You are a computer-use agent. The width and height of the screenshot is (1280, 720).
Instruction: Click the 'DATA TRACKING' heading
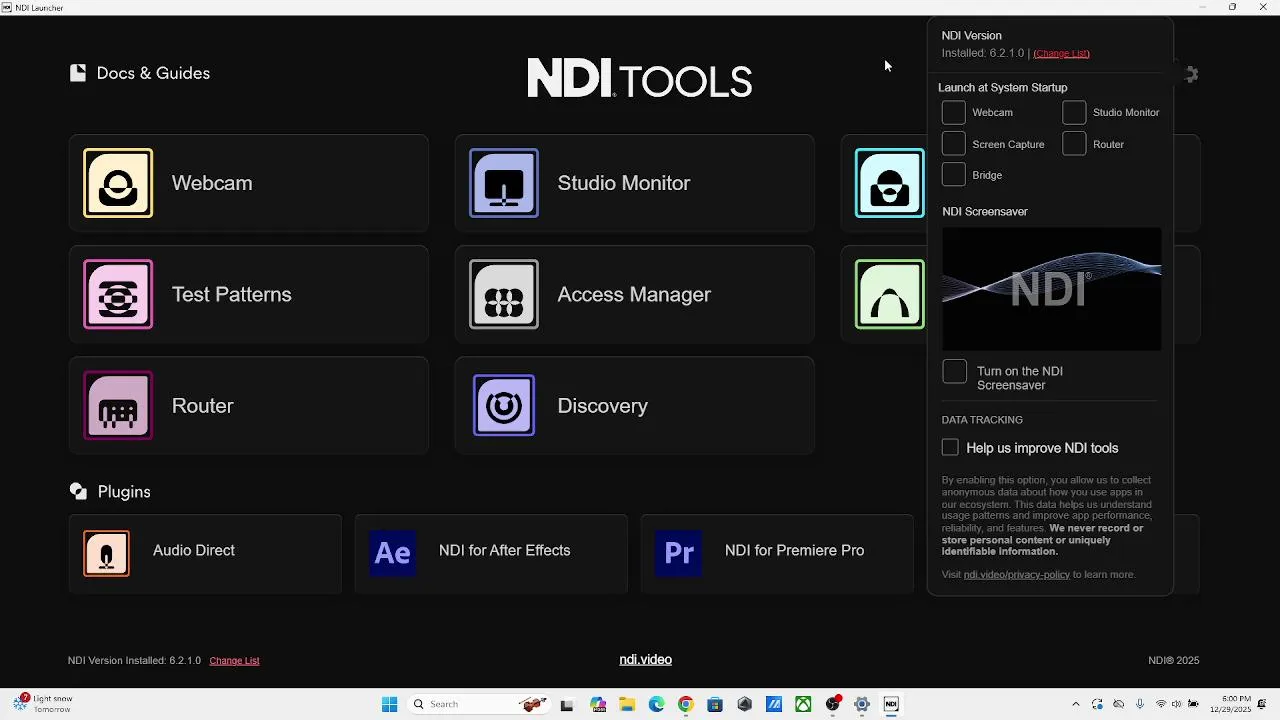pos(982,420)
